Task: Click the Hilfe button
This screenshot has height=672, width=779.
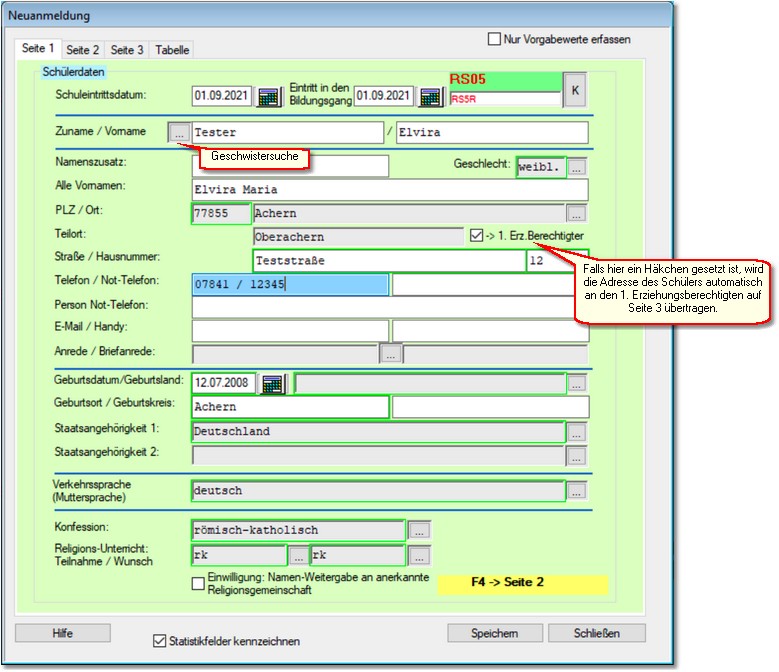Action: [x=62, y=633]
